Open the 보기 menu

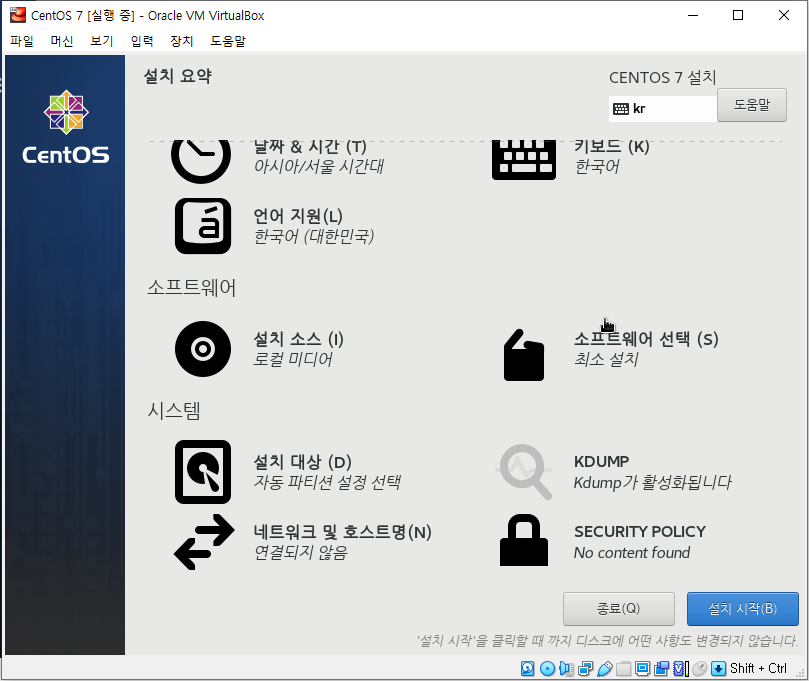(x=102, y=41)
